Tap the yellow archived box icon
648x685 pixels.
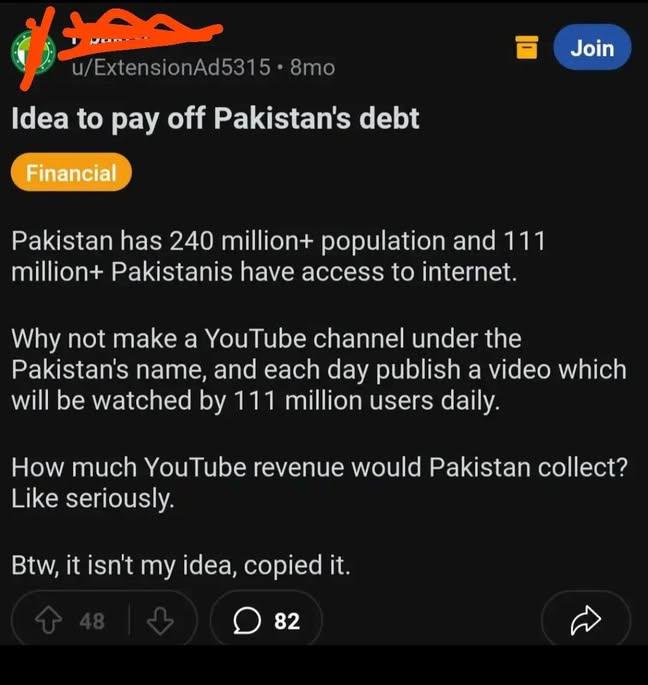pyautogui.click(x=527, y=47)
